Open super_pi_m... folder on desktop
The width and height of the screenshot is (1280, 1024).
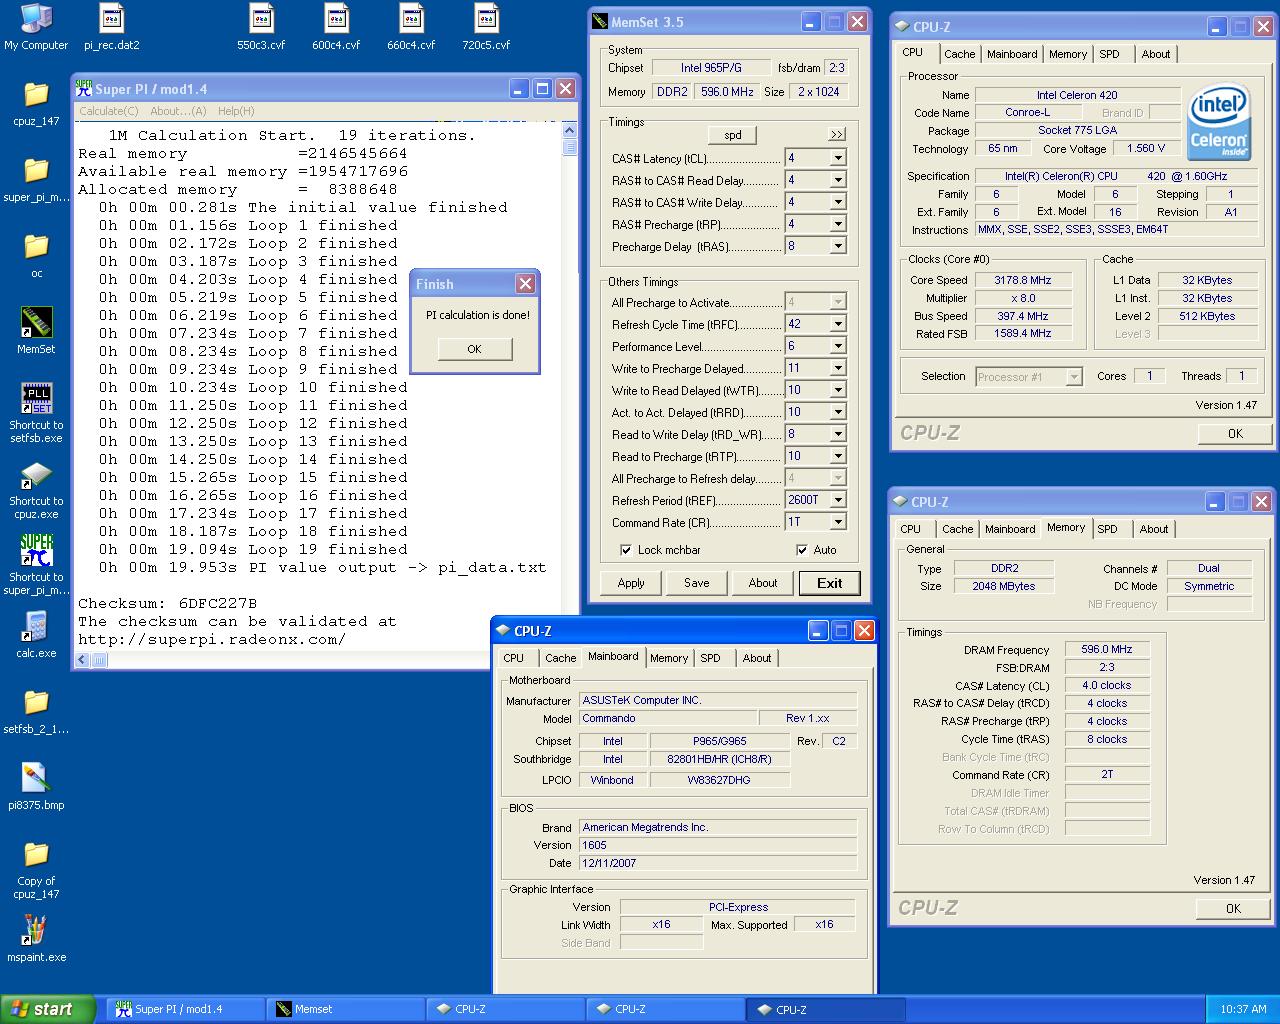pos(36,179)
